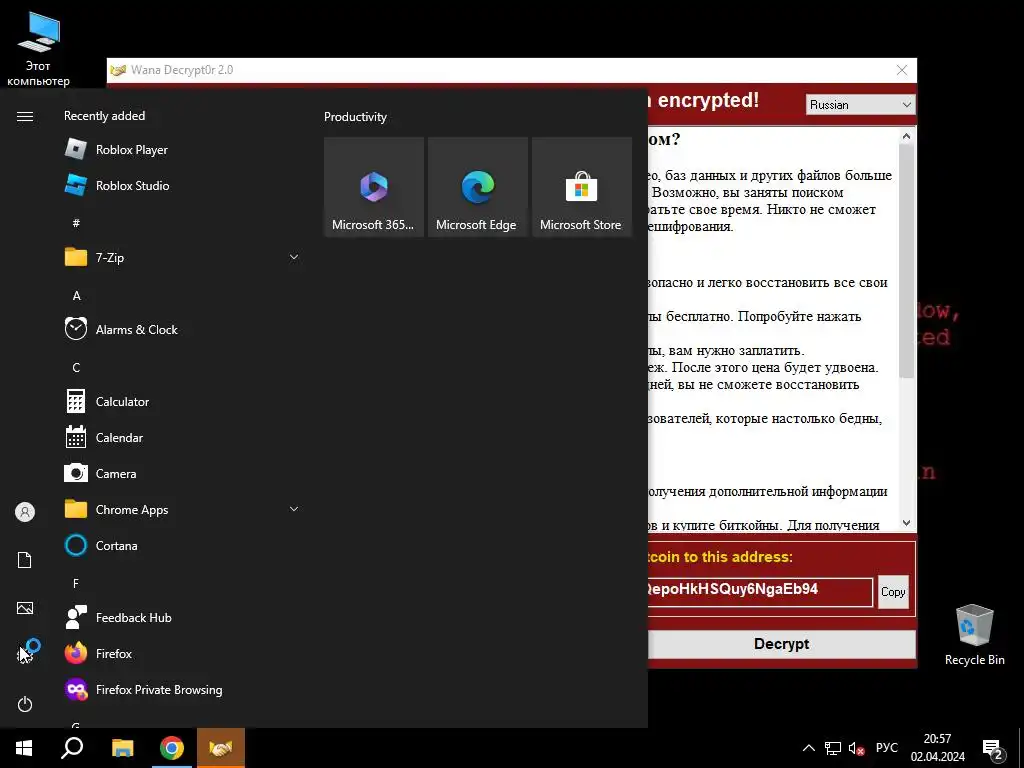Click Copy button next to bitcoin address
This screenshot has height=768, width=1024.
click(x=893, y=592)
